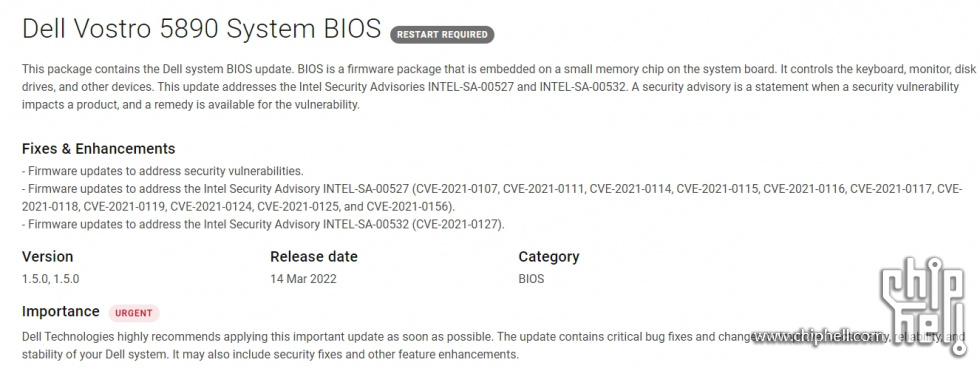Click the Dell Vostro 5890 System BIOS title

(201, 29)
